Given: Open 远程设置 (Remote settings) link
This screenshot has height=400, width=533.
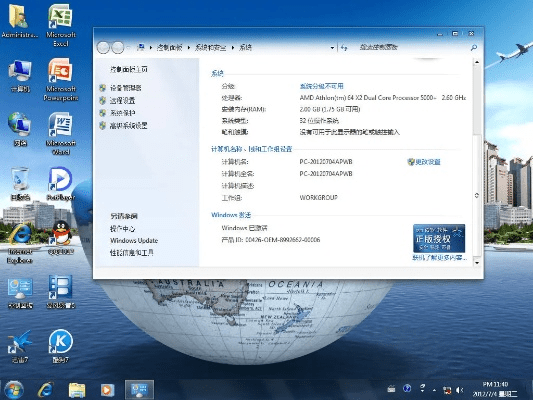Looking at the screenshot, I should coord(122,101).
